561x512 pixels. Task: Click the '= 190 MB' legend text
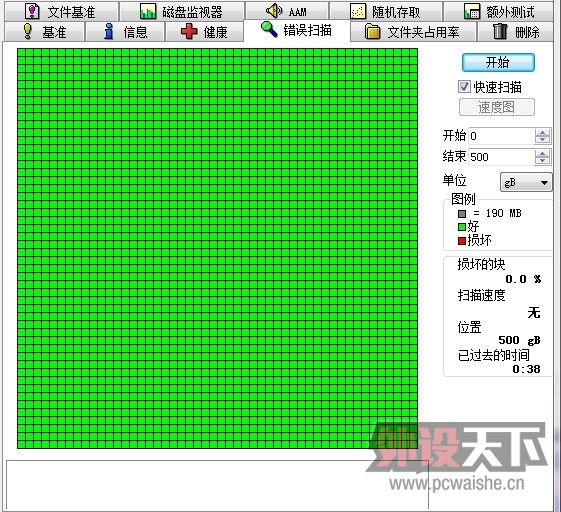point(497,213)
